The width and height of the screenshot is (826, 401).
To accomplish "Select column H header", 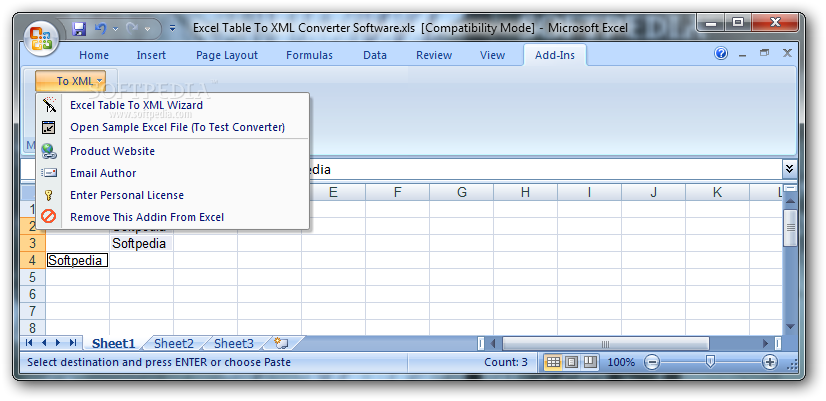I will (x=526, y=193).
